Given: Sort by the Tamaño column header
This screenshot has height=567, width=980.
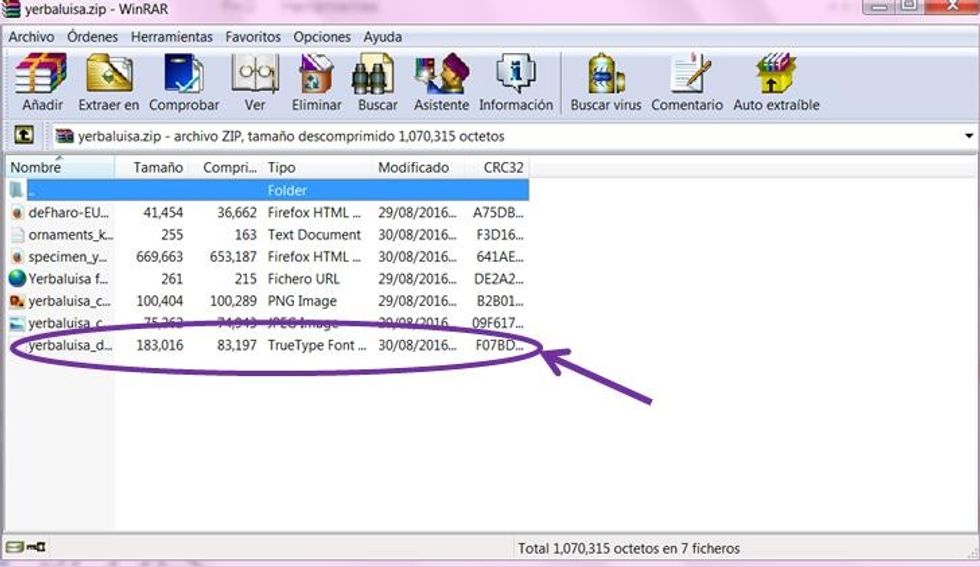Looking at the screenshot, I should click(152, 168).
